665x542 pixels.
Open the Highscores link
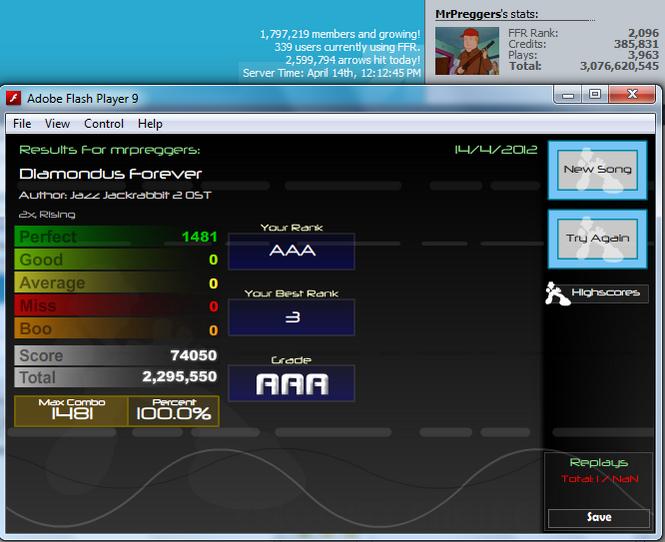pyautogui.click(x=606, y=293)
